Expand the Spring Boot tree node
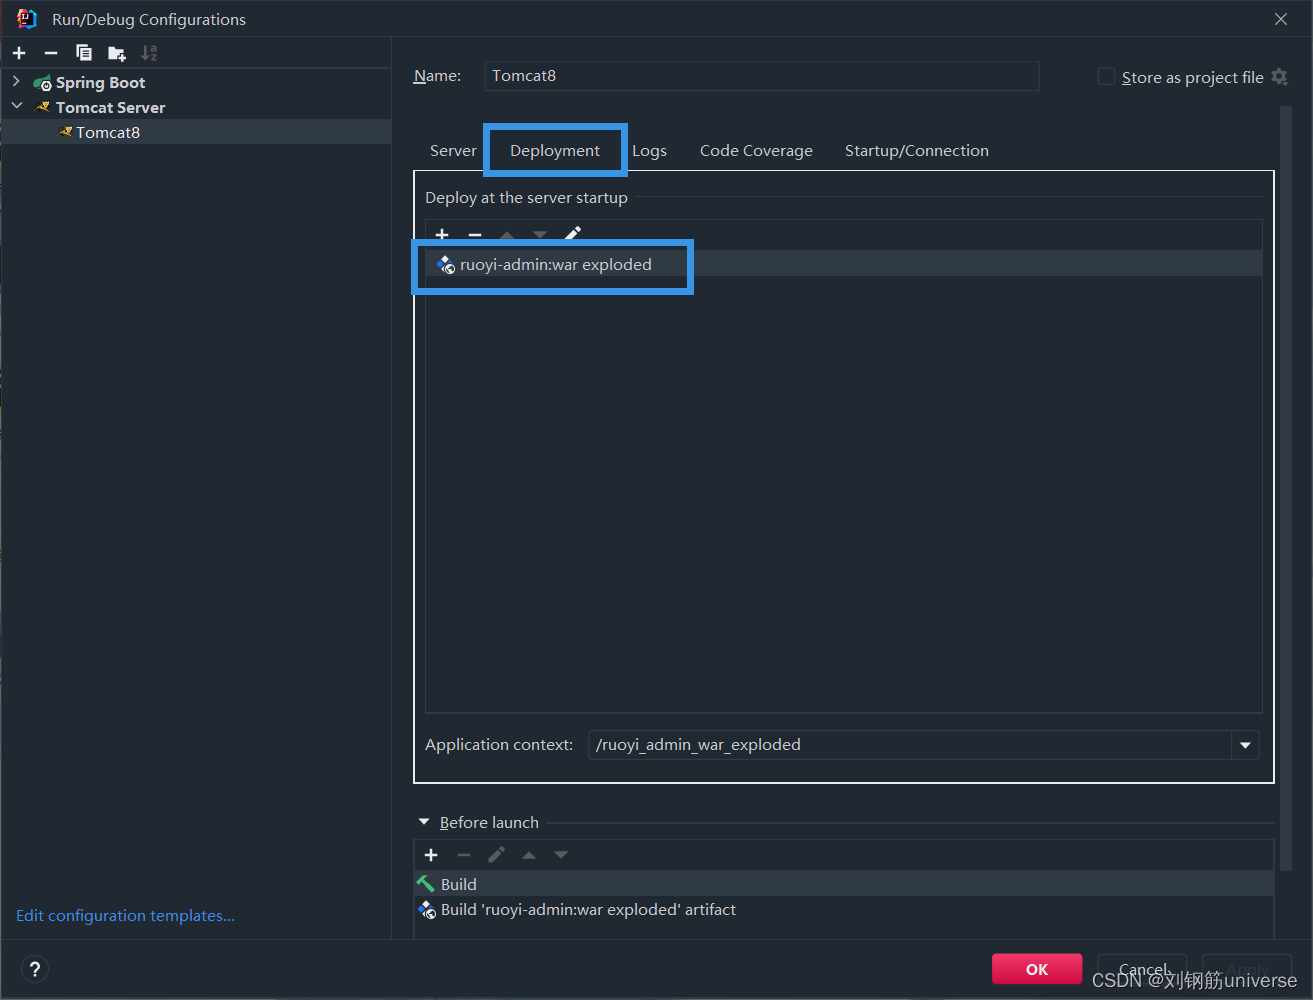Screen dimensions: 1313x1000 tap(16, 81)
